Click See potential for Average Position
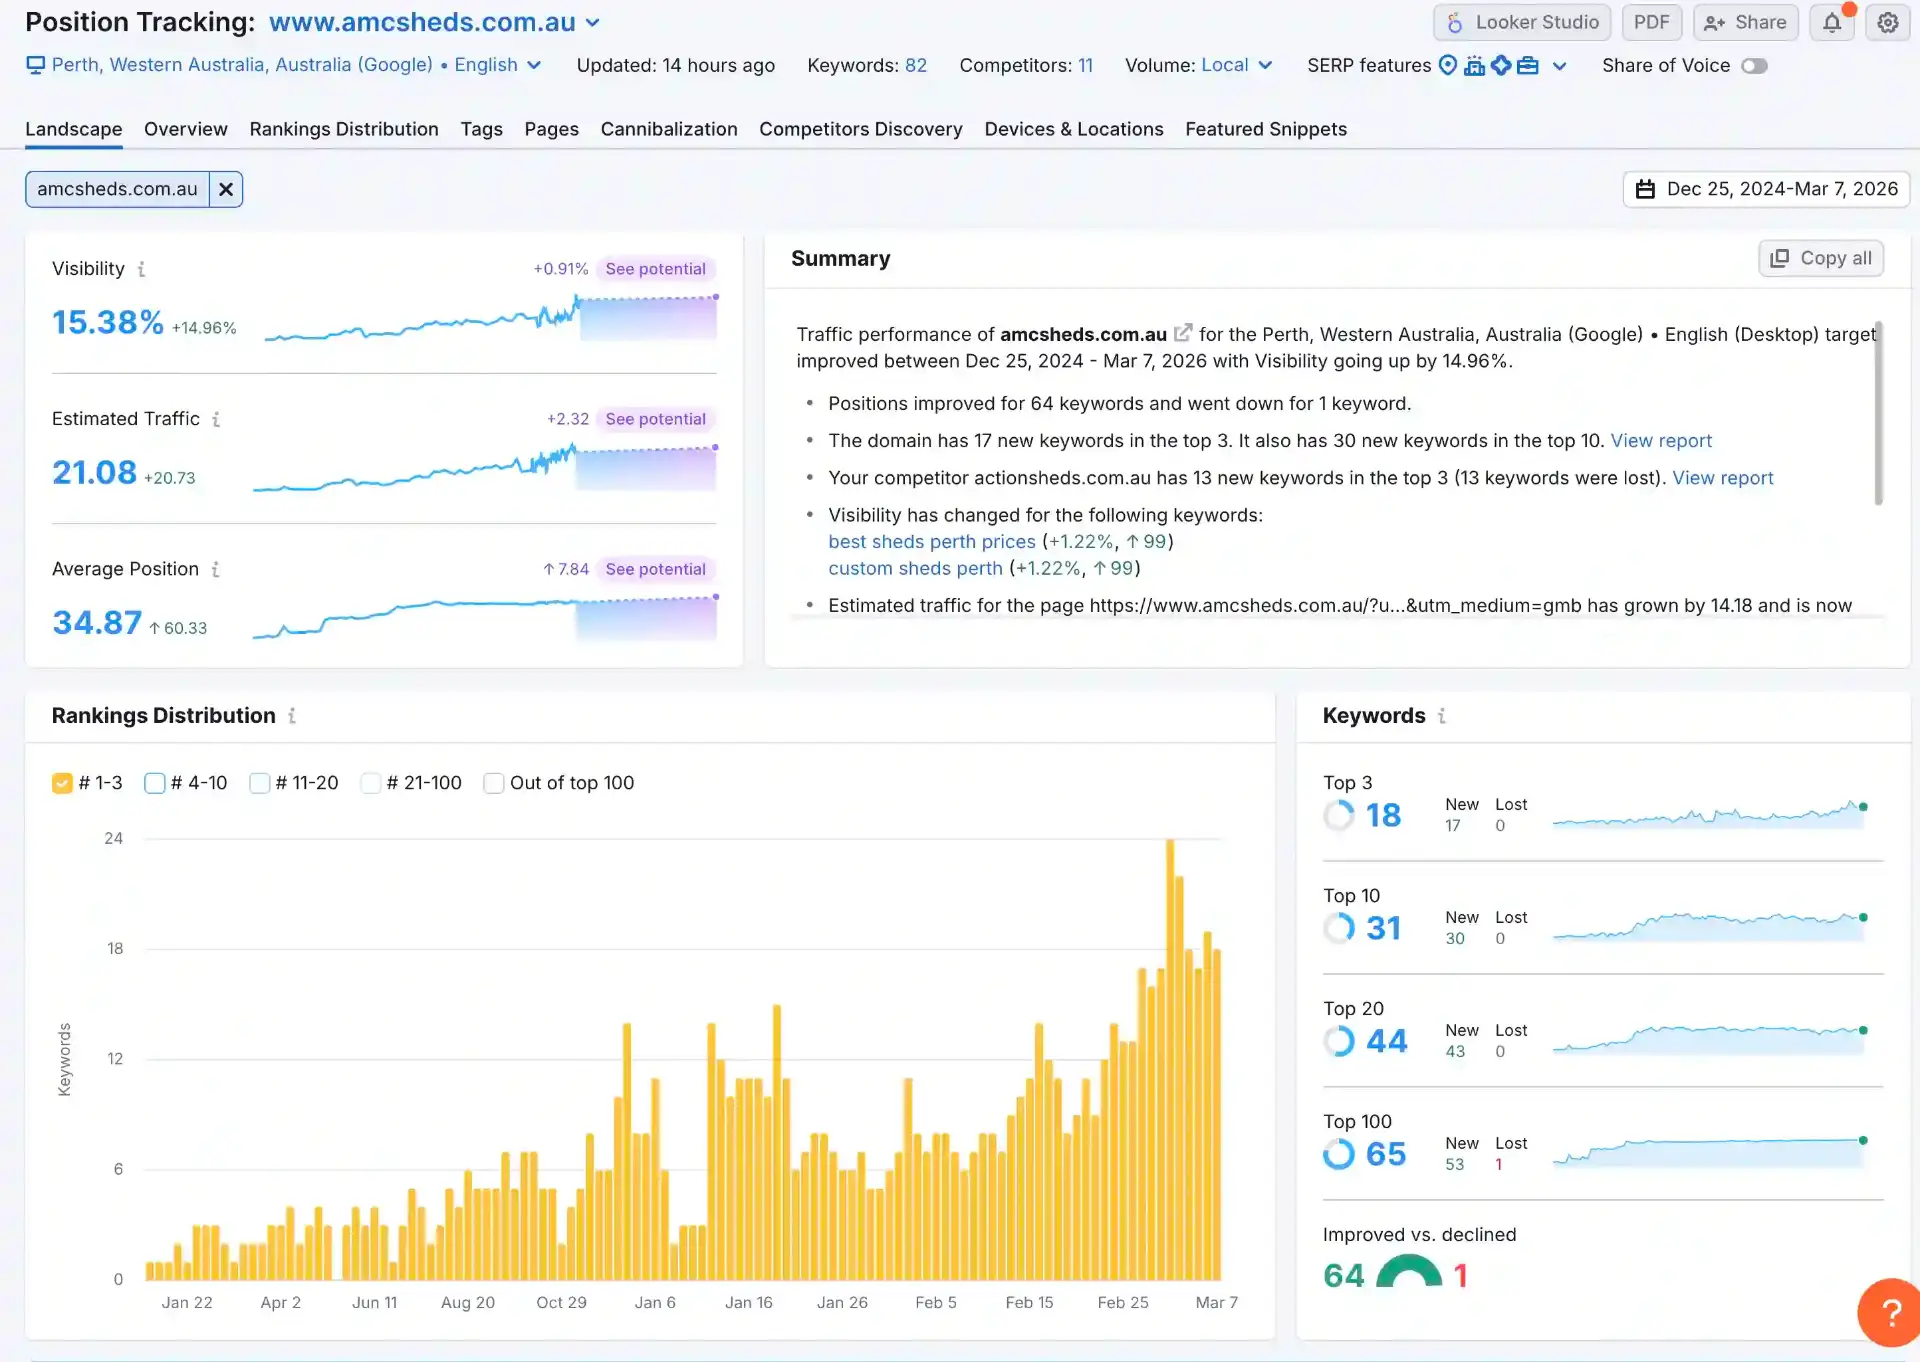The width and height of the screenshot is (1920, 1362). pyautogui.click(x=655, y=569)
